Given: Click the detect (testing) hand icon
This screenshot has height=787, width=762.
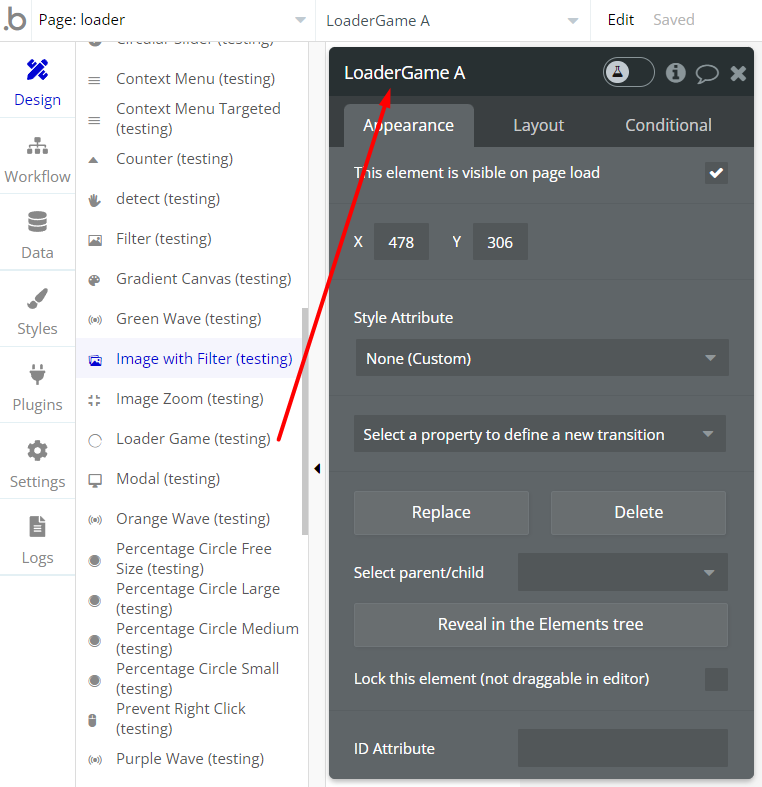Looking at the screenshot, I should coord(94,200).
